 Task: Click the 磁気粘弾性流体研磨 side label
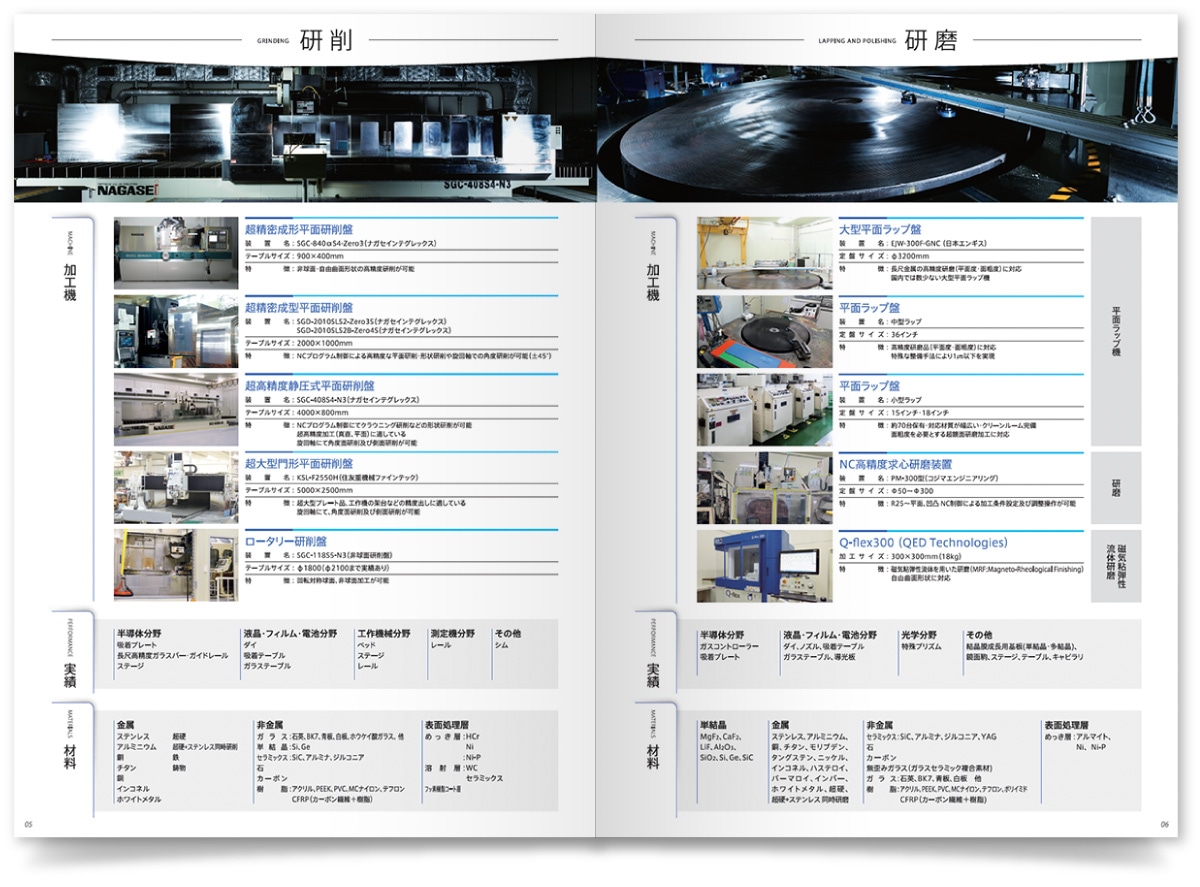coord(1116,566)
